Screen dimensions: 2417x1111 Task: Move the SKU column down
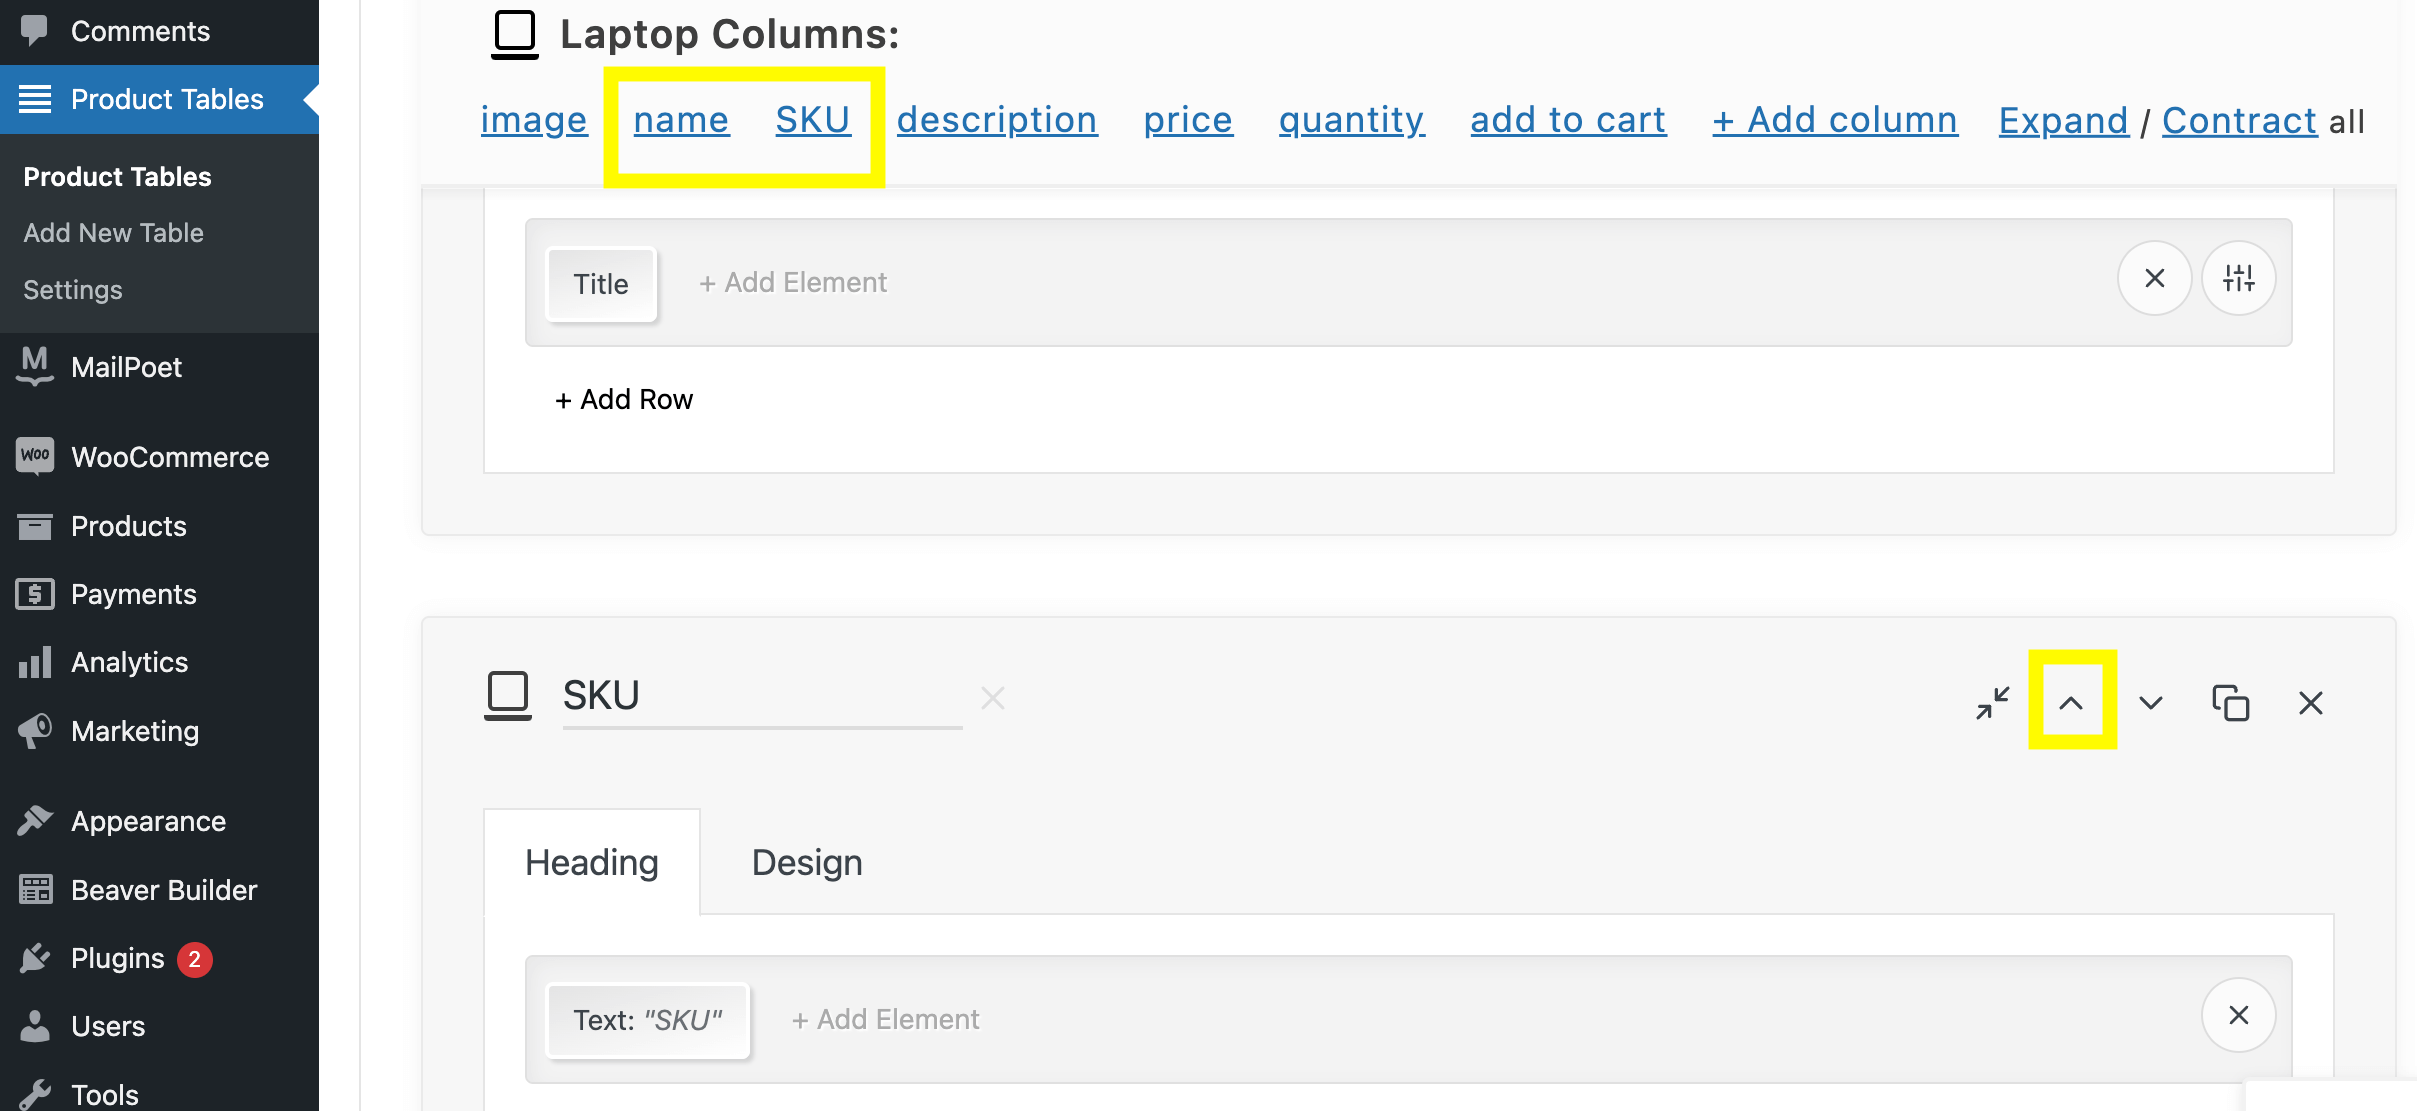2151,703
